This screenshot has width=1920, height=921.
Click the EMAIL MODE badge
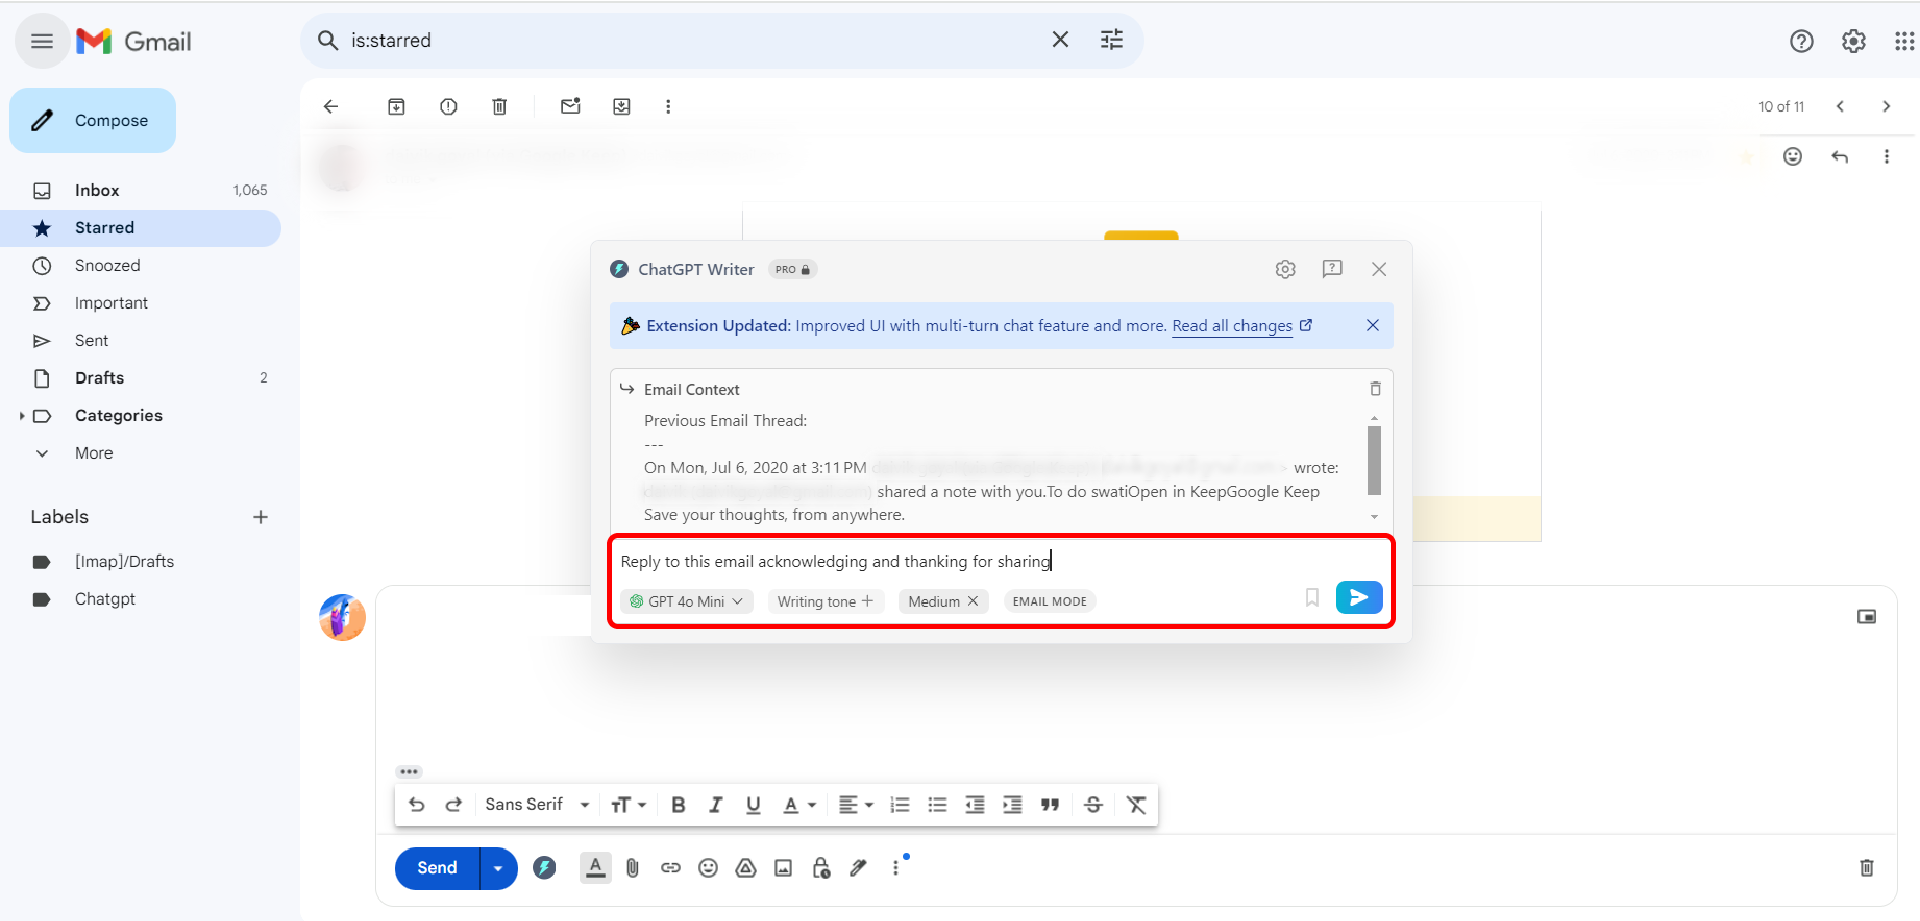(x=1049, y=601)
